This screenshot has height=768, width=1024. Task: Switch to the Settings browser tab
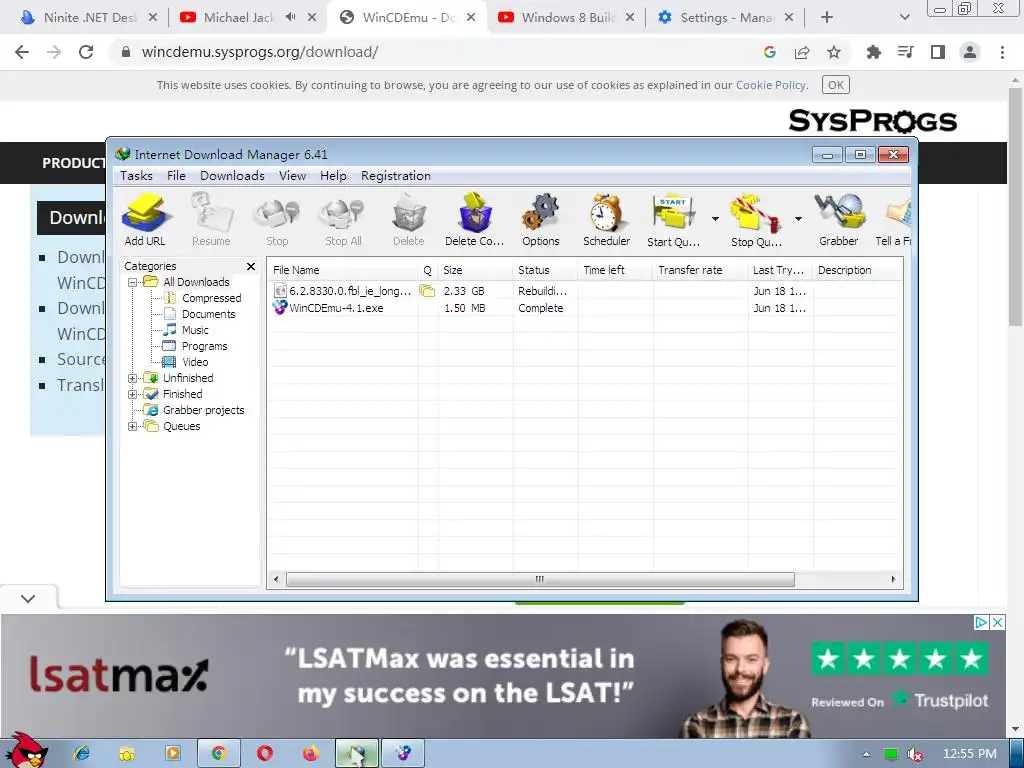726,18
